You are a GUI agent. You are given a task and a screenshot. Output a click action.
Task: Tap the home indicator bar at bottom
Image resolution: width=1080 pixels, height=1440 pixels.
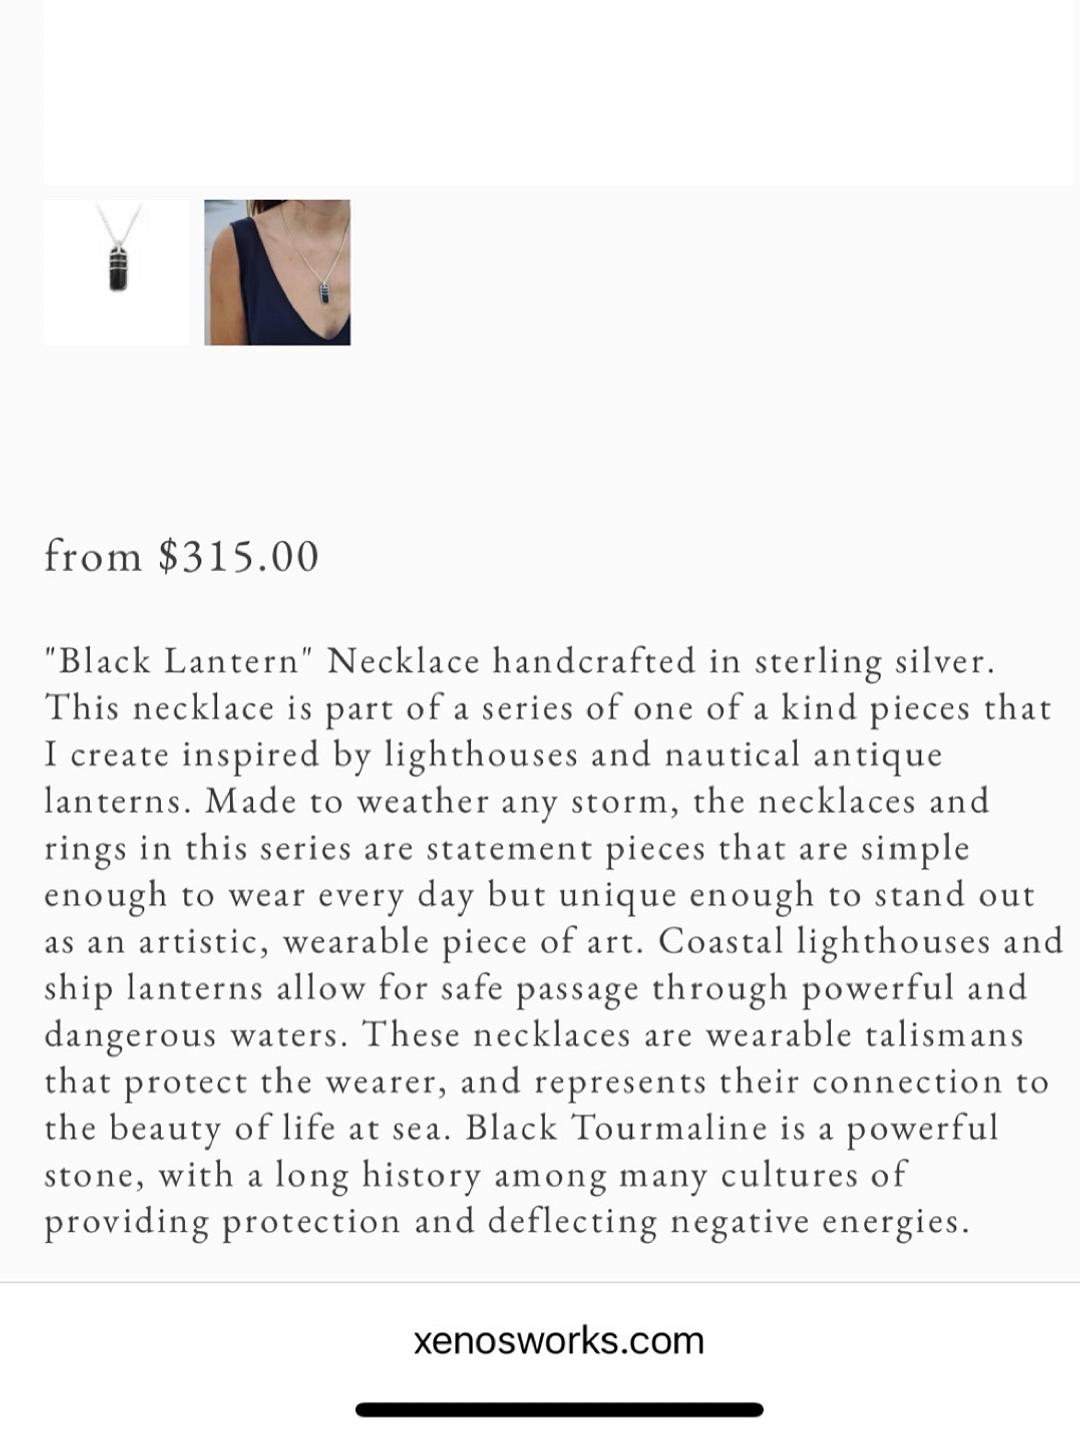point(559,1410)
